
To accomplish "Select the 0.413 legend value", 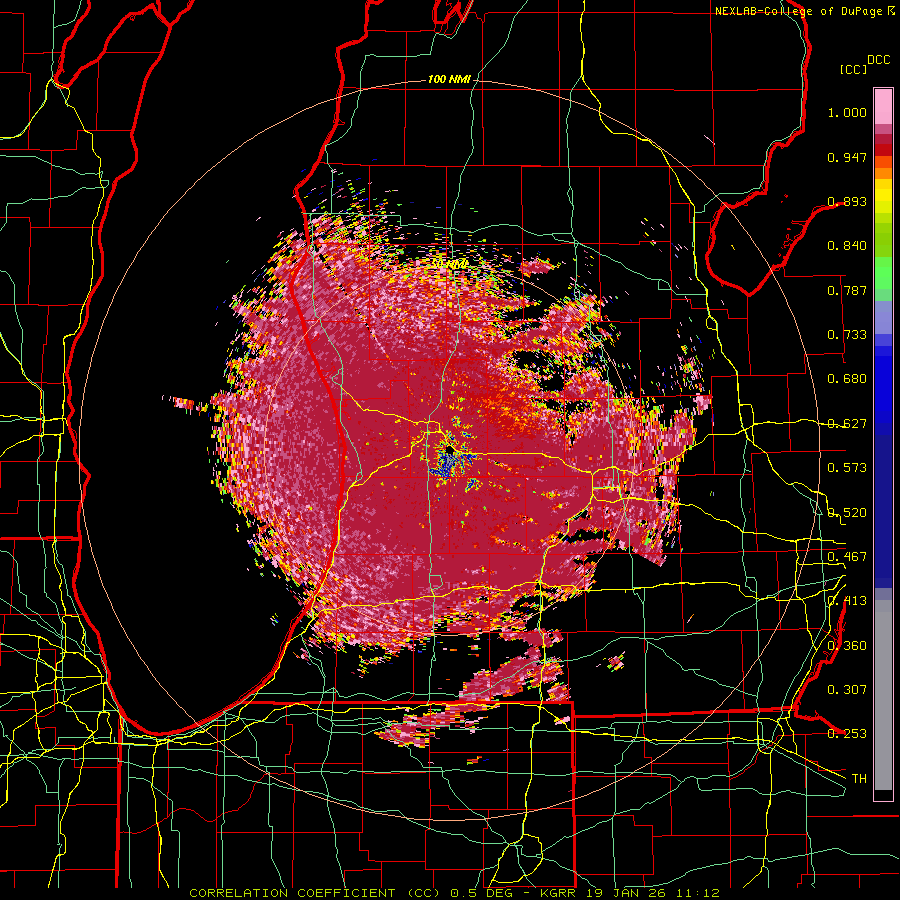I will (847, 601).
